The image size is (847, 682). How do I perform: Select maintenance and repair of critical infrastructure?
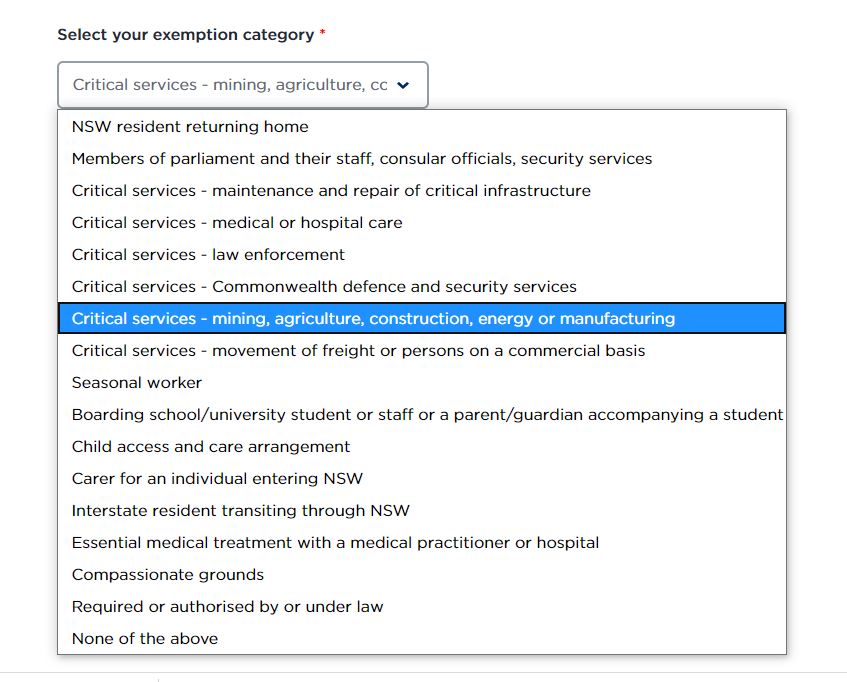pyautogui.click(x=330, y=190)
